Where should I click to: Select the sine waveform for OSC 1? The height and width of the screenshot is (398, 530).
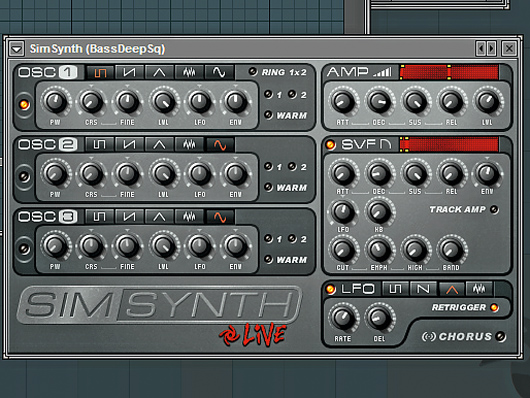click(219, 72)
